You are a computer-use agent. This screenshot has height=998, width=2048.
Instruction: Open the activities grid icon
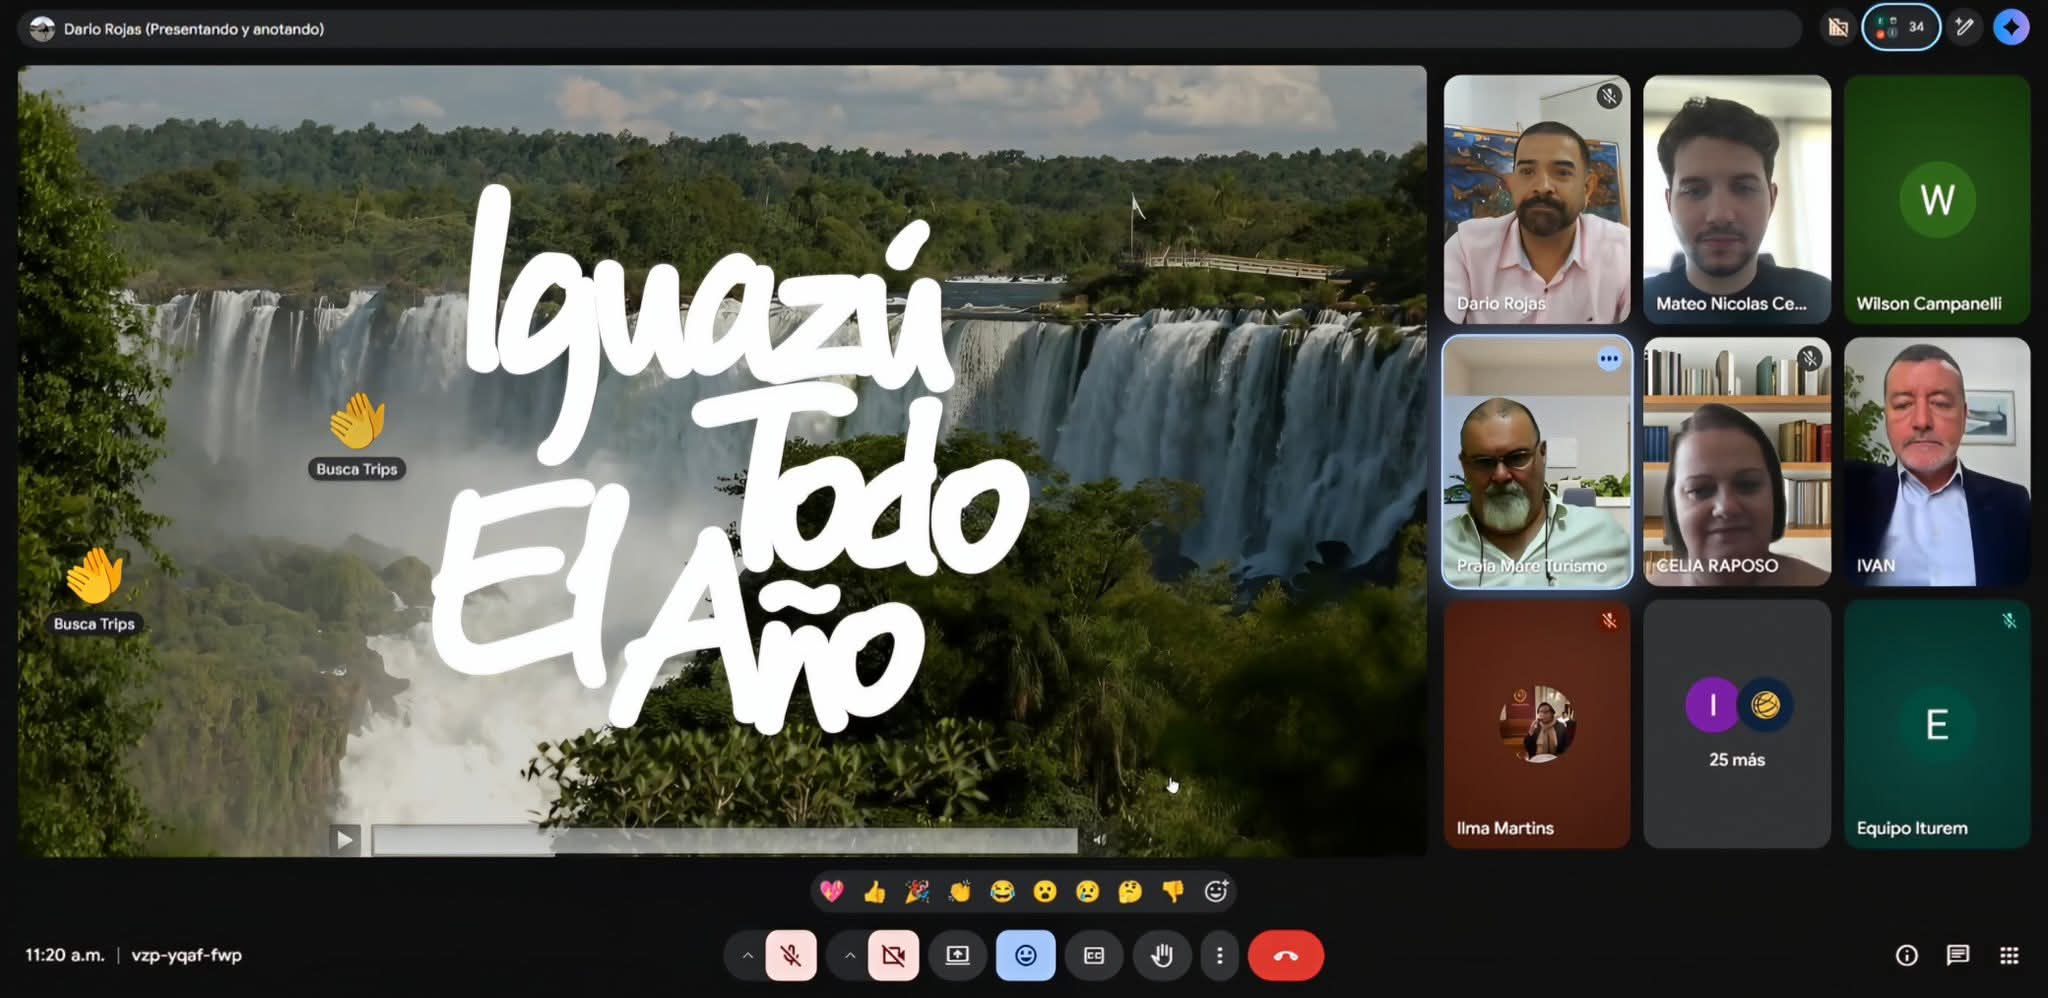pos(2009,956)
